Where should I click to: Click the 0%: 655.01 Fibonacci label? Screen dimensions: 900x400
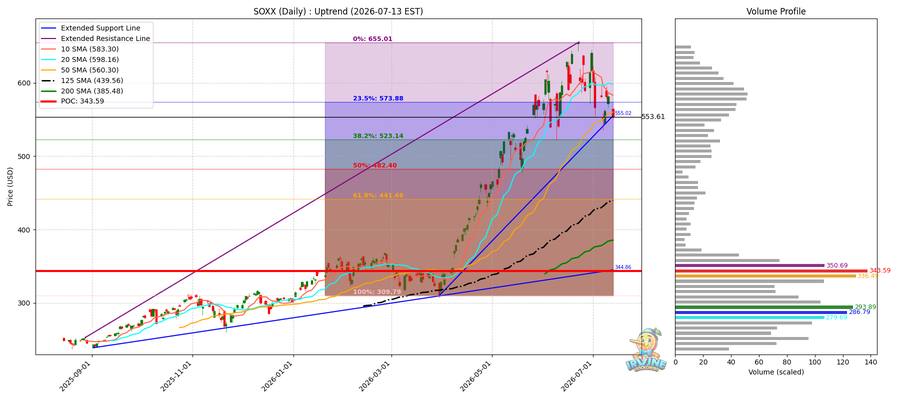[372, 38]
